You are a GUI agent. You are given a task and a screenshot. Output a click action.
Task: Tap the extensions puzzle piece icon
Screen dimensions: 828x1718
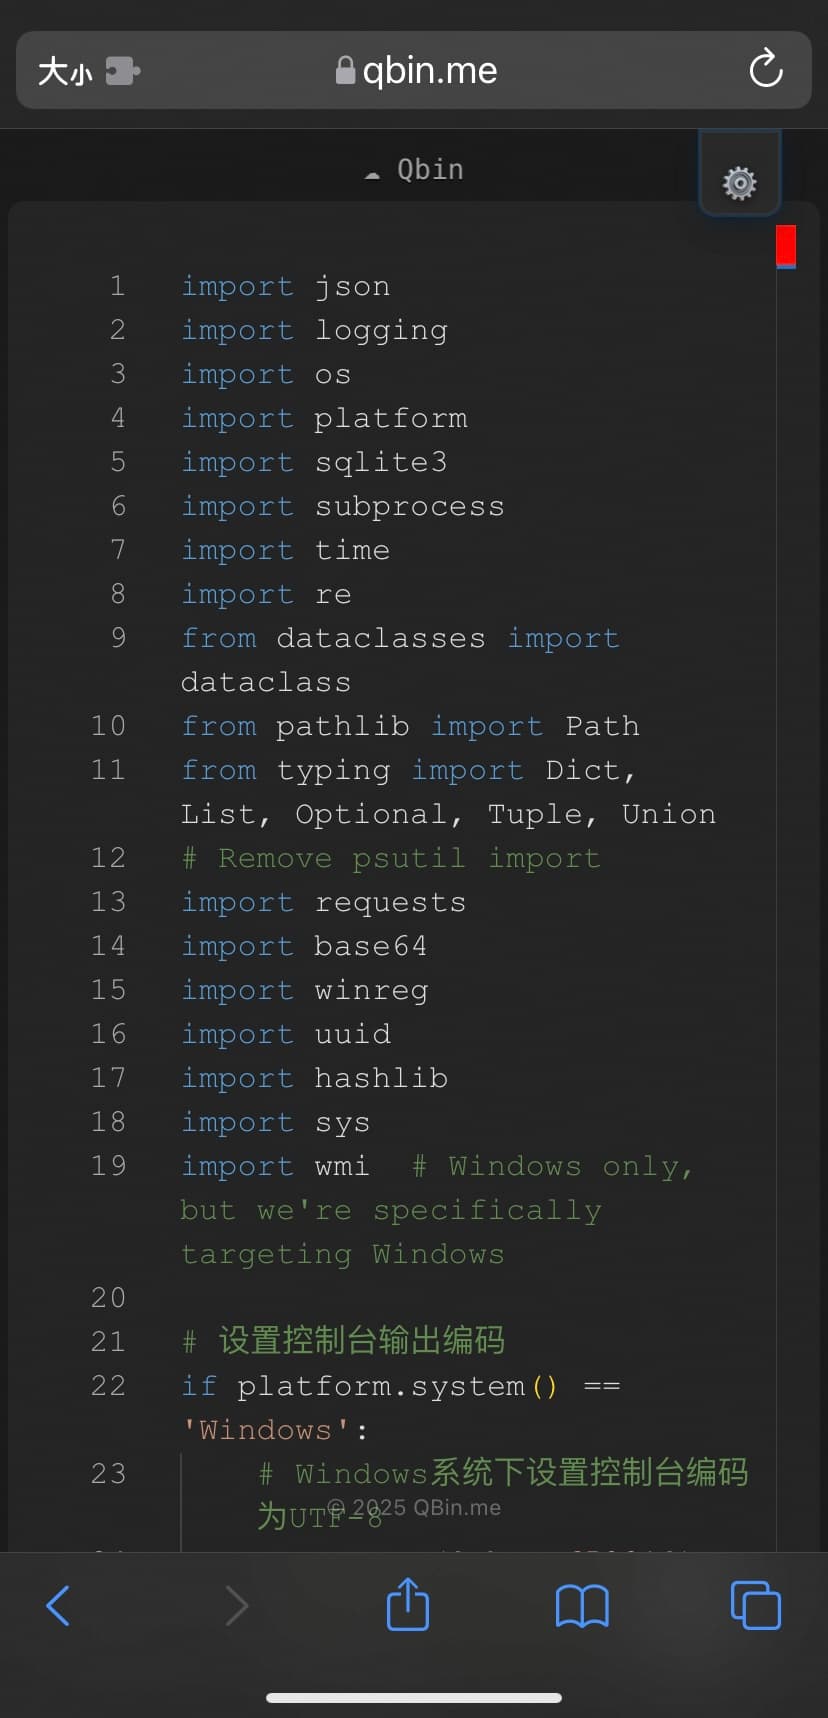coord(122,70)
